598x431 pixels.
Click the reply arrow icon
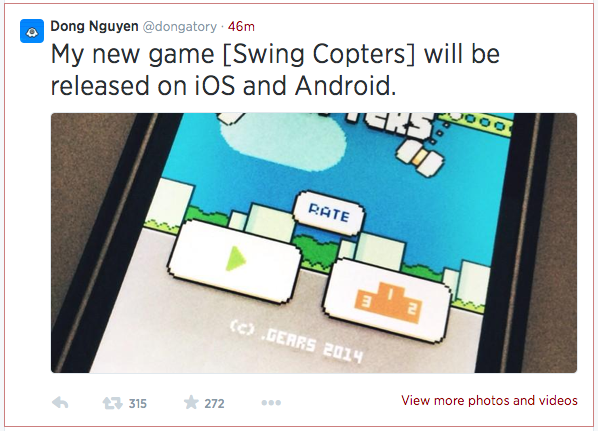coord(60,403)
